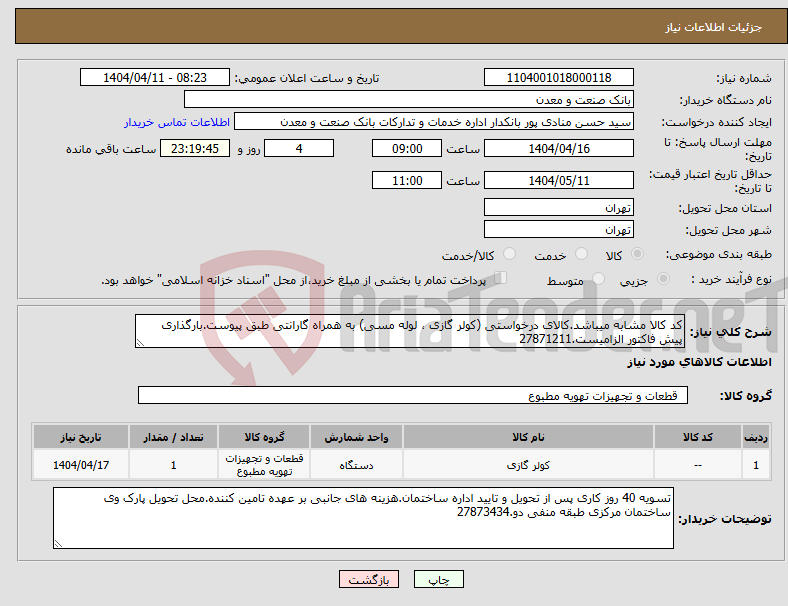Click the response deadline date 1404/04/16

(x=559, y=148)
